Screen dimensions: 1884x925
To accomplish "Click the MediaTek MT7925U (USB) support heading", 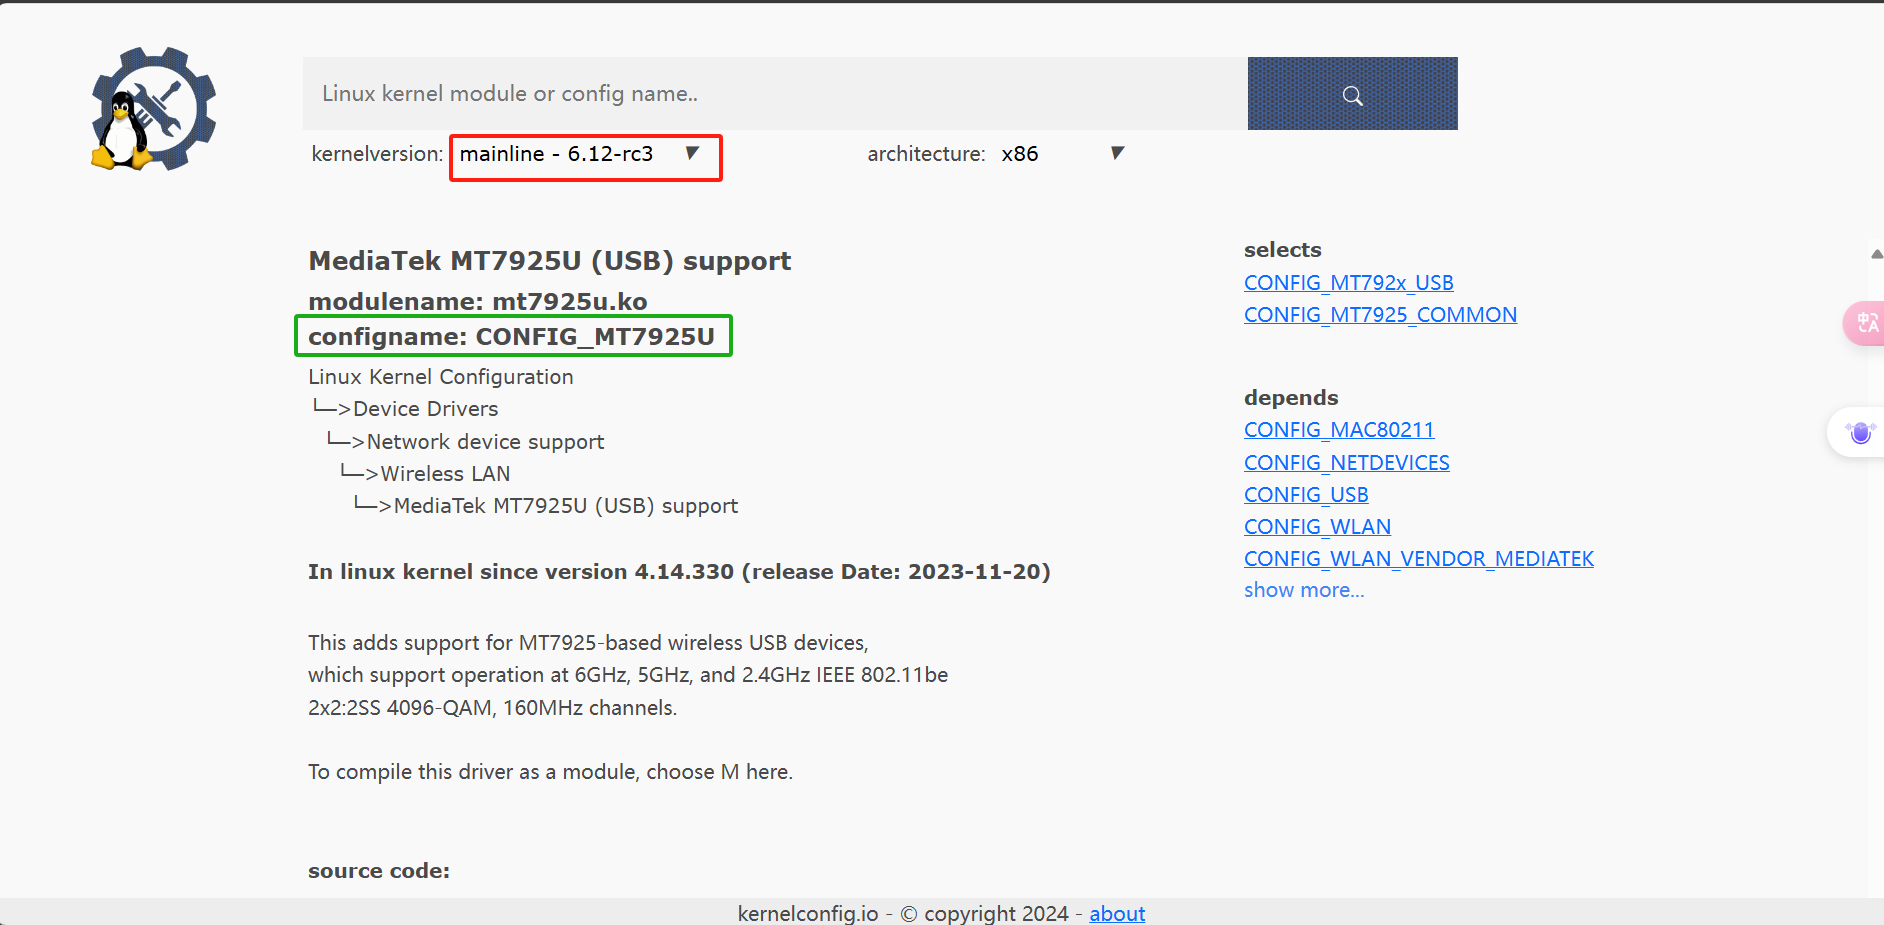I will (x=549, y=261).
